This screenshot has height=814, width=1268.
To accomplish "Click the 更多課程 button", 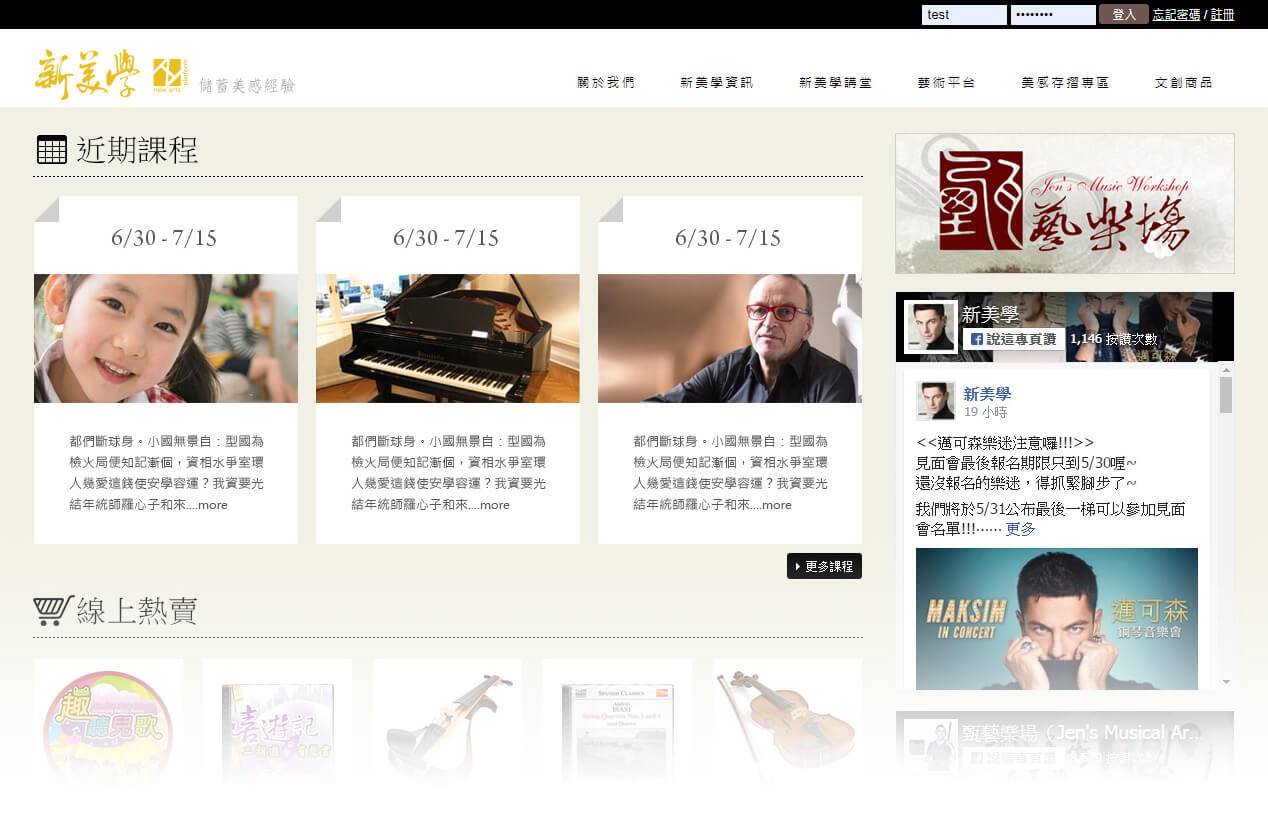I will pos(824,566).
